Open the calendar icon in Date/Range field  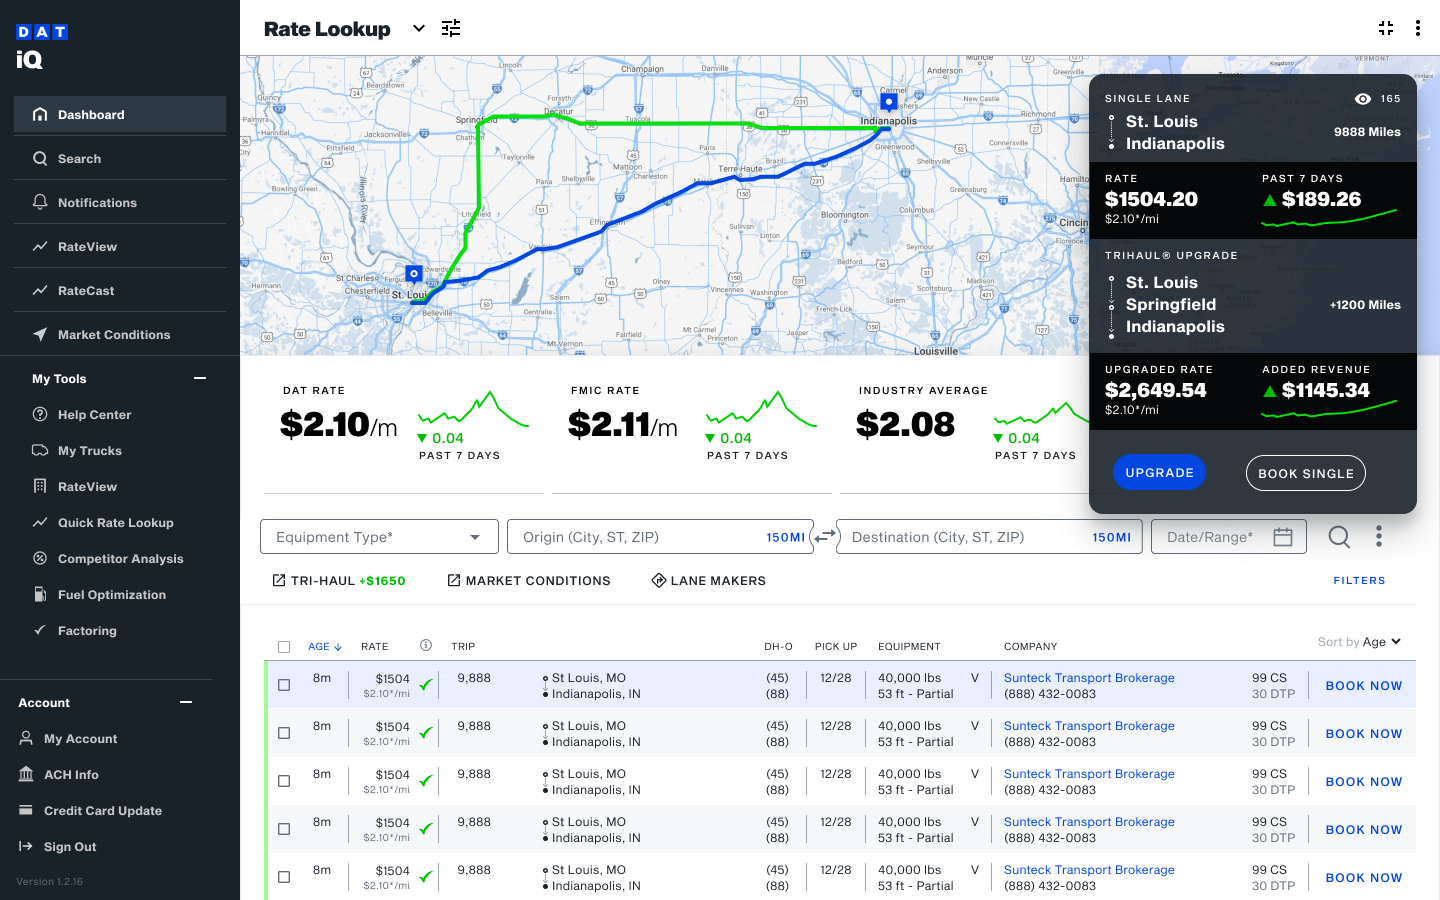coord(1283,537)
